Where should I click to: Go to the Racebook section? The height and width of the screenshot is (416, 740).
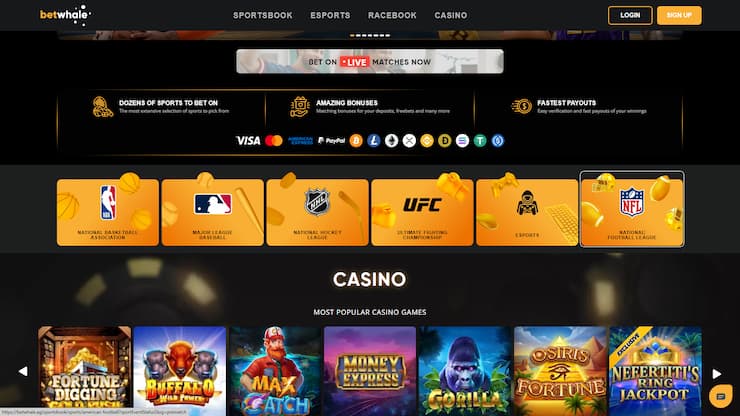pos(392,15)
